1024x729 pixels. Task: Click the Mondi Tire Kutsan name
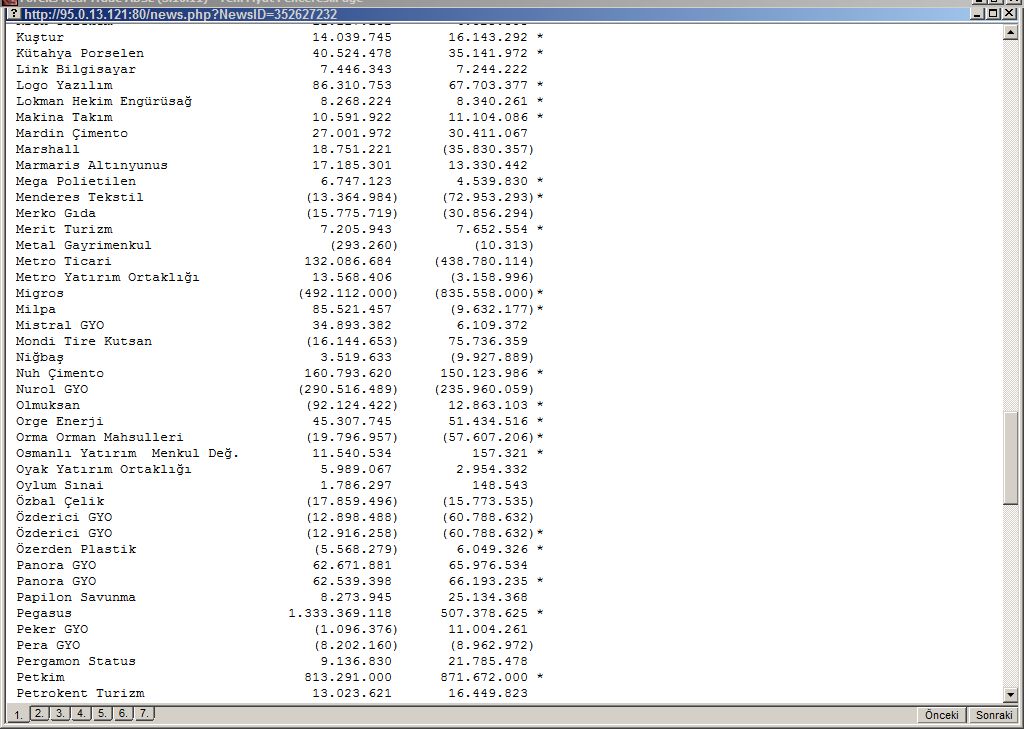(84, 341)
